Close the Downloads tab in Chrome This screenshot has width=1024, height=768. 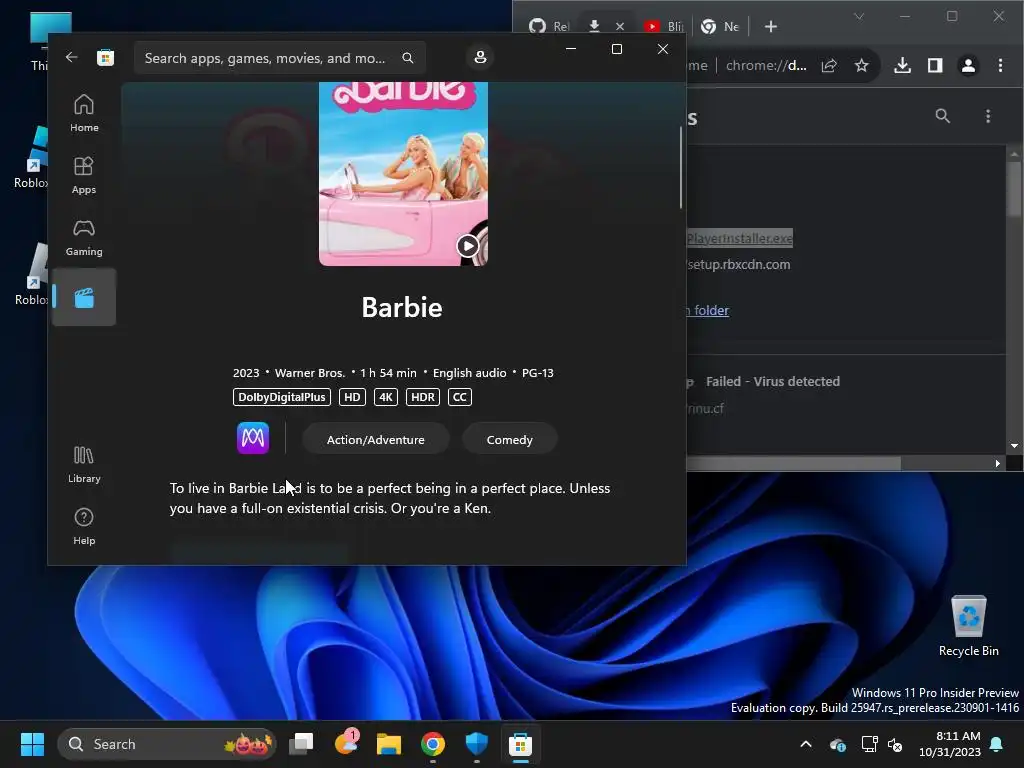pos(620,26)
